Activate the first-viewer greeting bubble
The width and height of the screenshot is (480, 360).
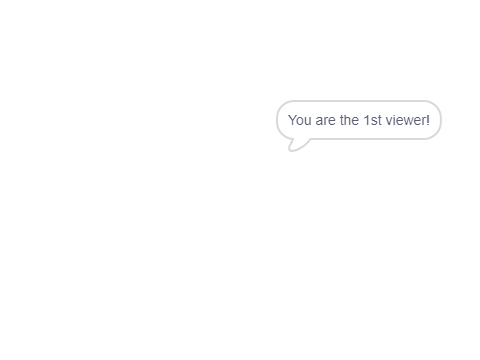pyautogui.click(x=359, y=120)
